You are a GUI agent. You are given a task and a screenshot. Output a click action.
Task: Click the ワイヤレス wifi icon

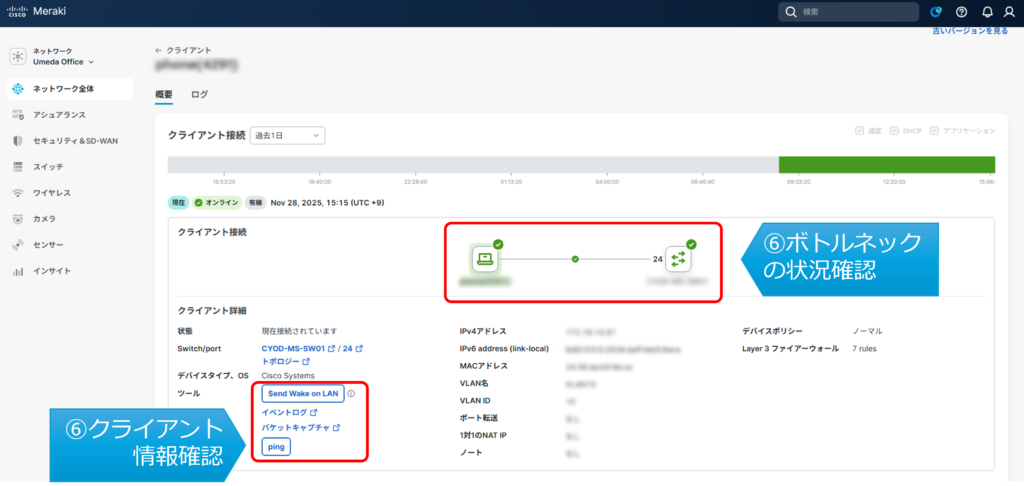(18, 193)
